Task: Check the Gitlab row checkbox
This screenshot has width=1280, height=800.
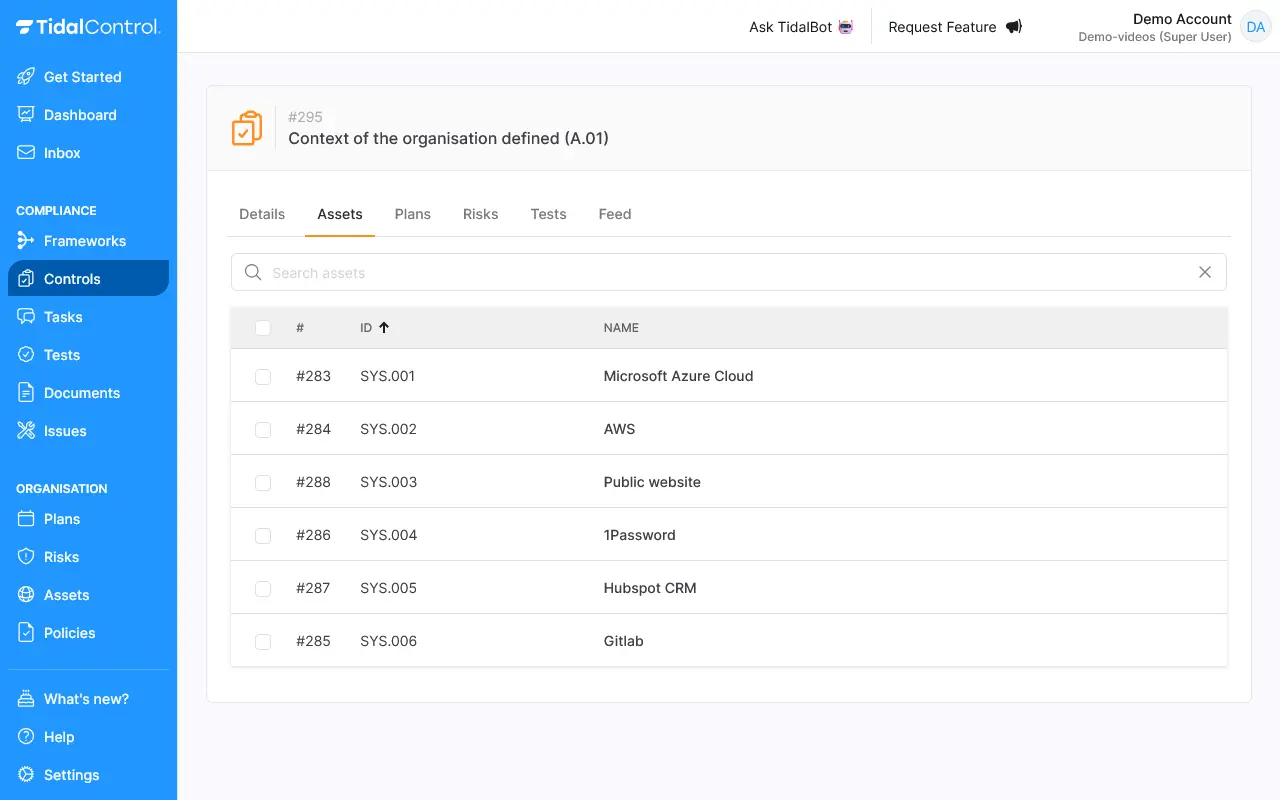Action: pyautogui.click(x=263, y=642)
